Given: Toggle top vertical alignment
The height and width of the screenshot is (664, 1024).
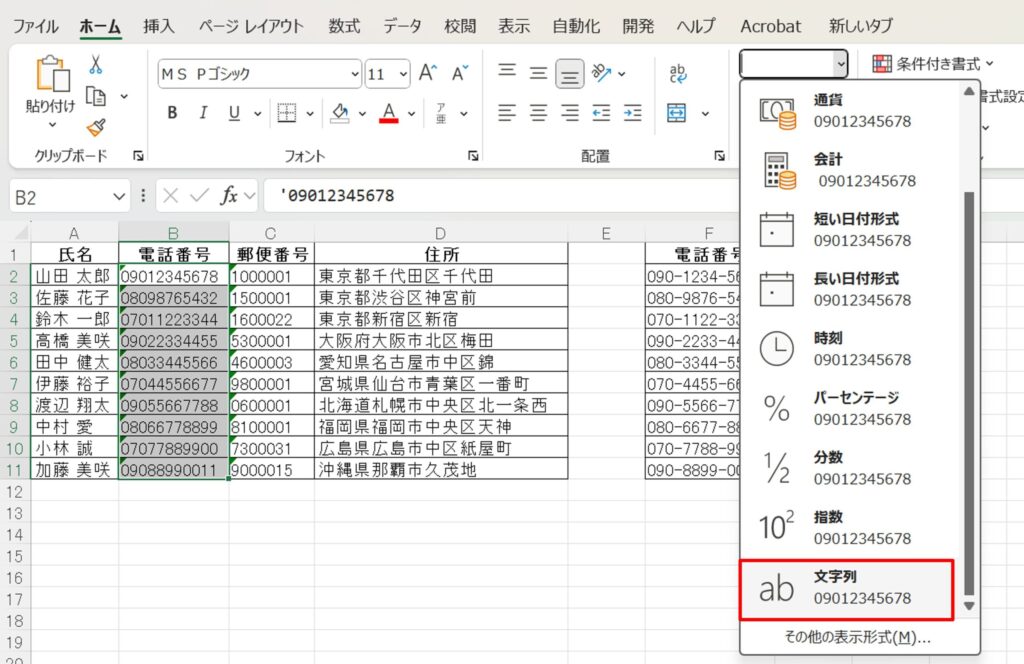Looking at the screenshot, I should click(507, 72).
